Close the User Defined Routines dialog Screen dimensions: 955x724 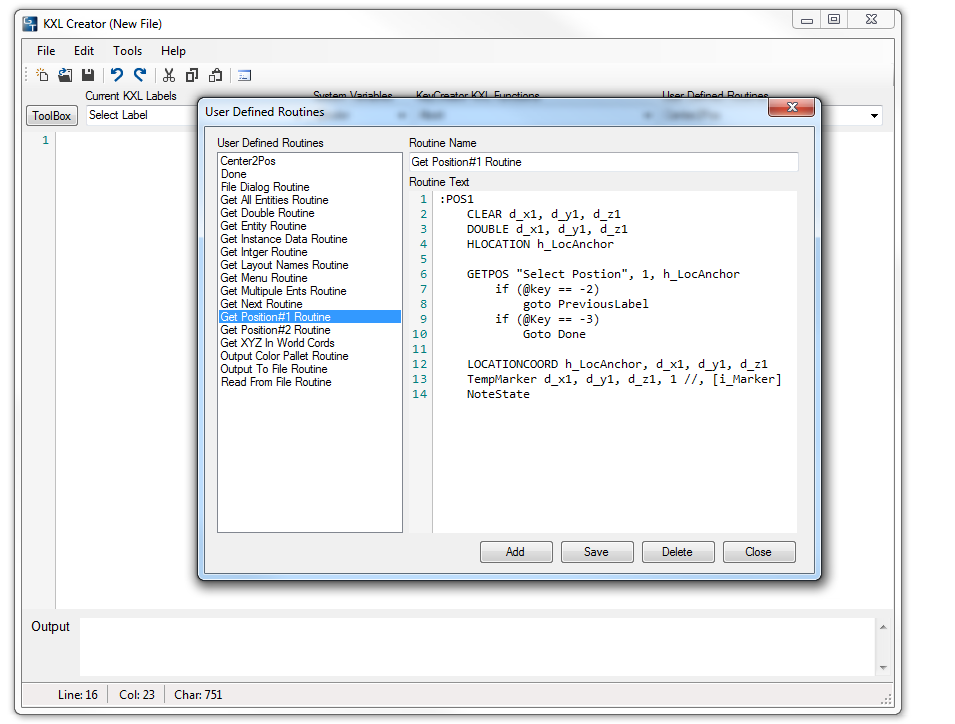coord(791,108)
